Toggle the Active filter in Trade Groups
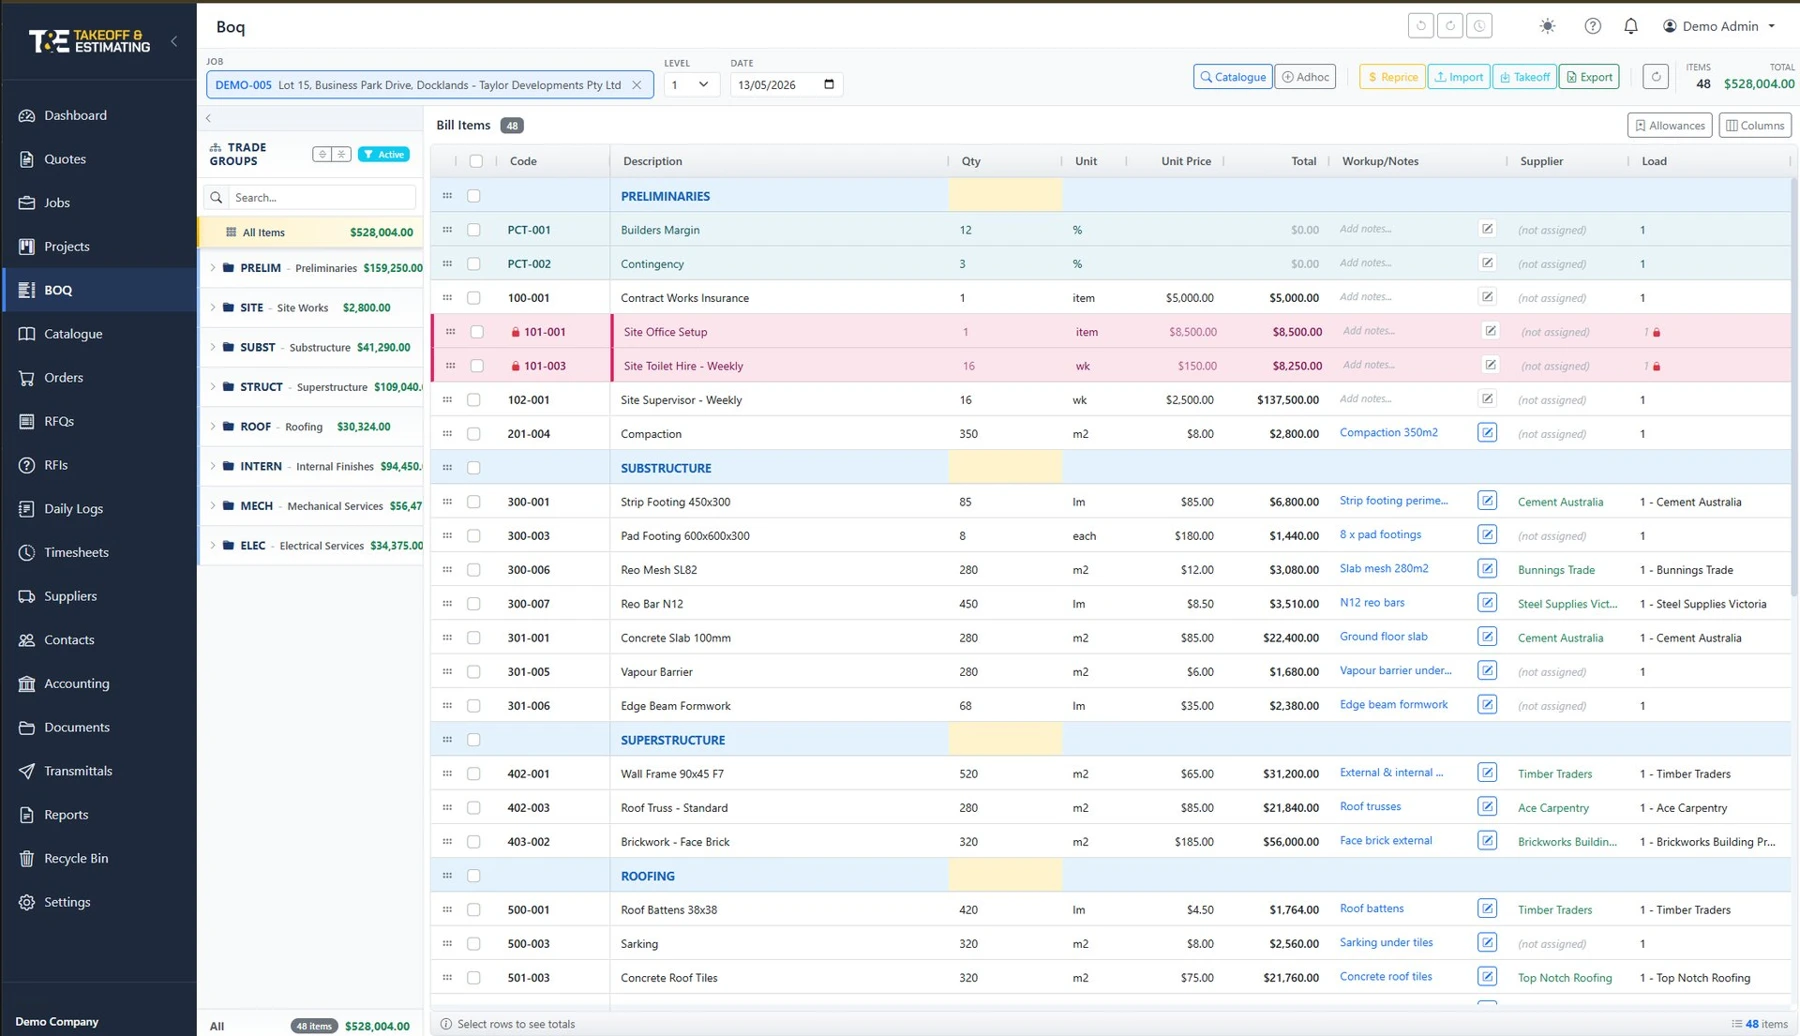The height and width of the screenshot is (1036, 1800). point(384,154)
